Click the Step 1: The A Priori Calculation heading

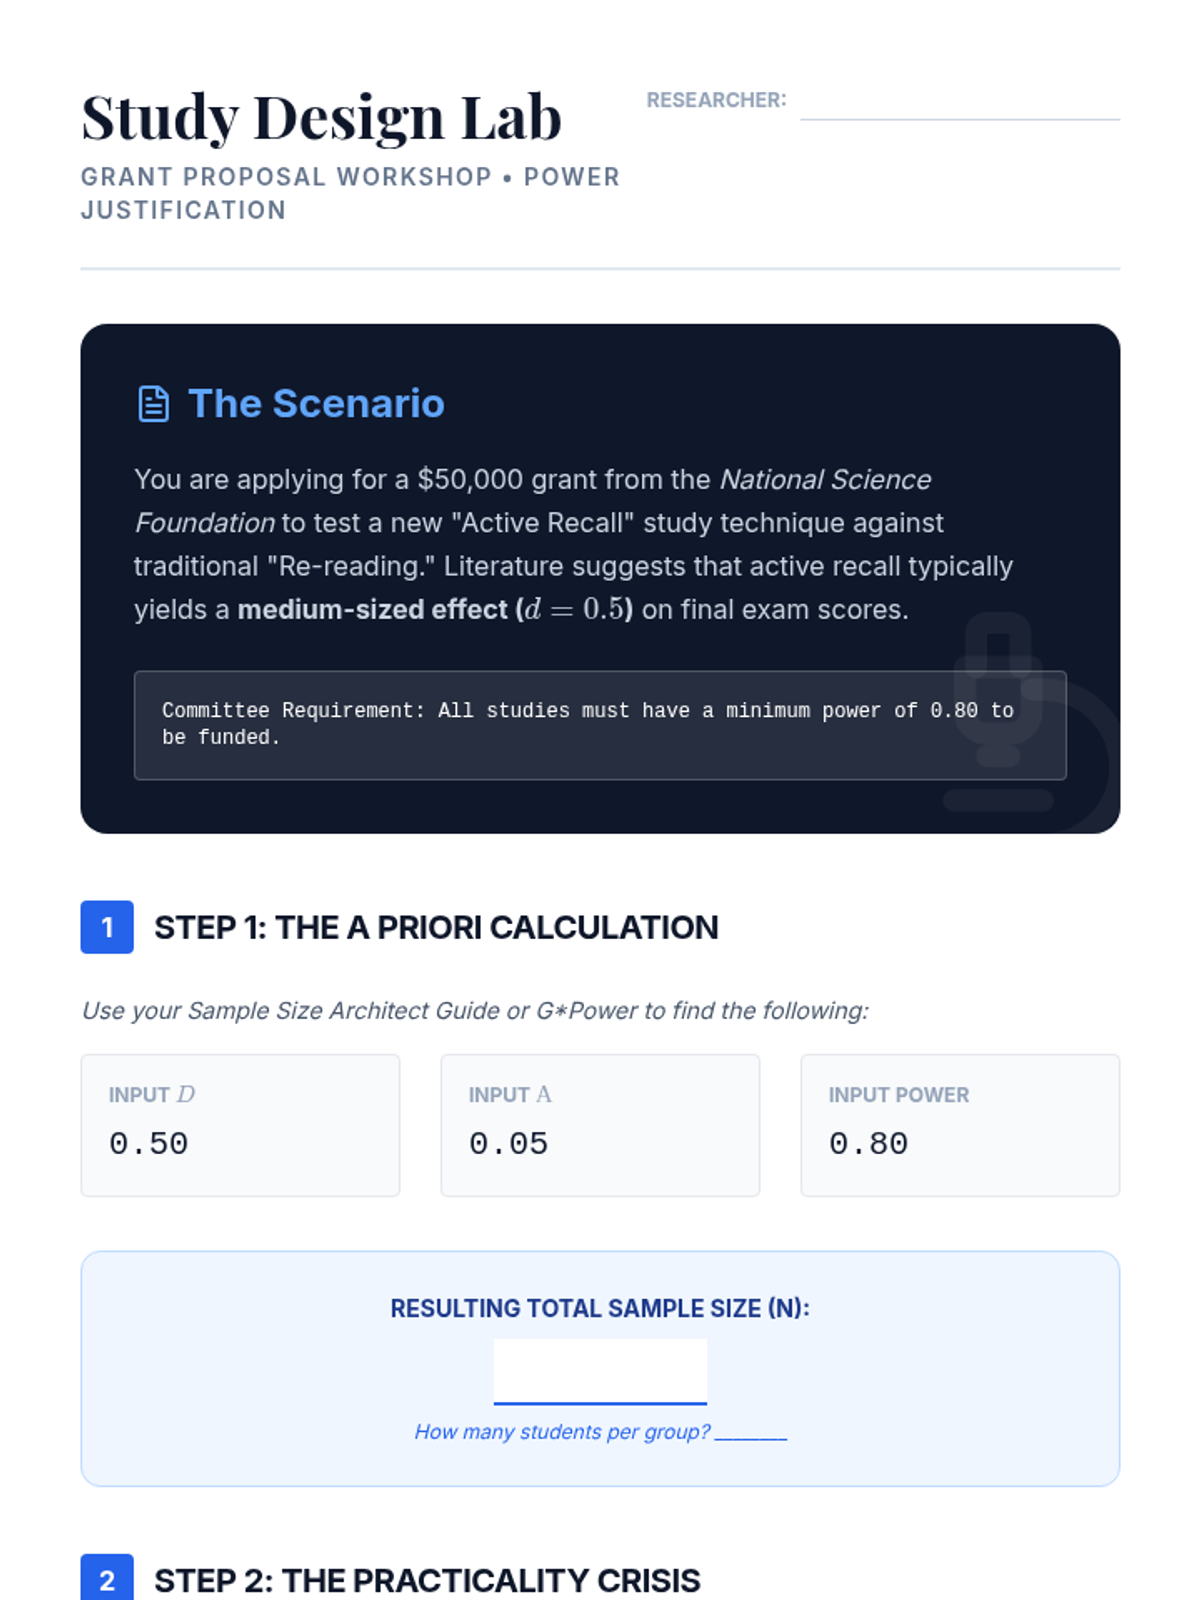[x=436, y=927]
